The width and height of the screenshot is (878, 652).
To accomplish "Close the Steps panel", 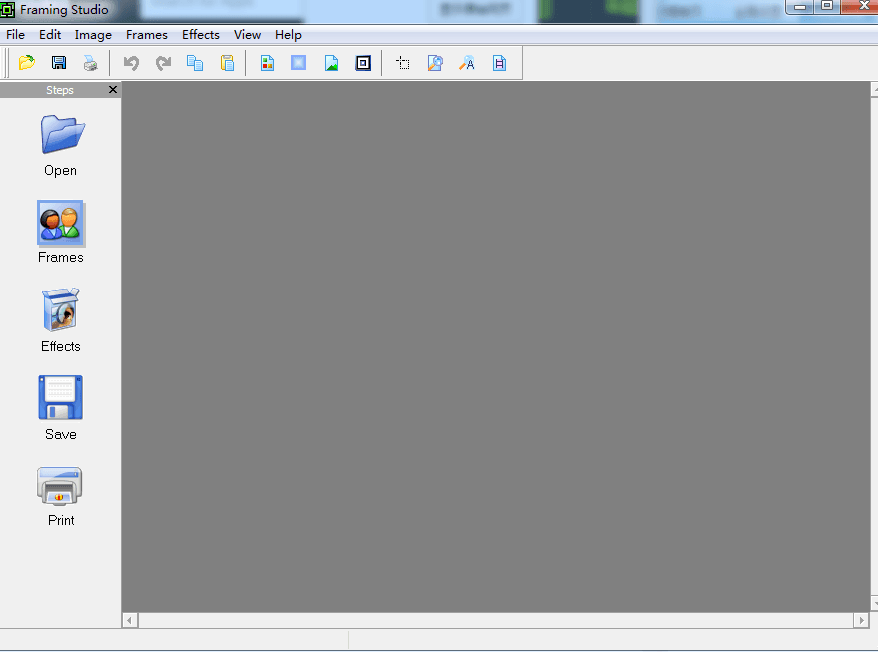I will pyautogui.click(x=112, y=90).
